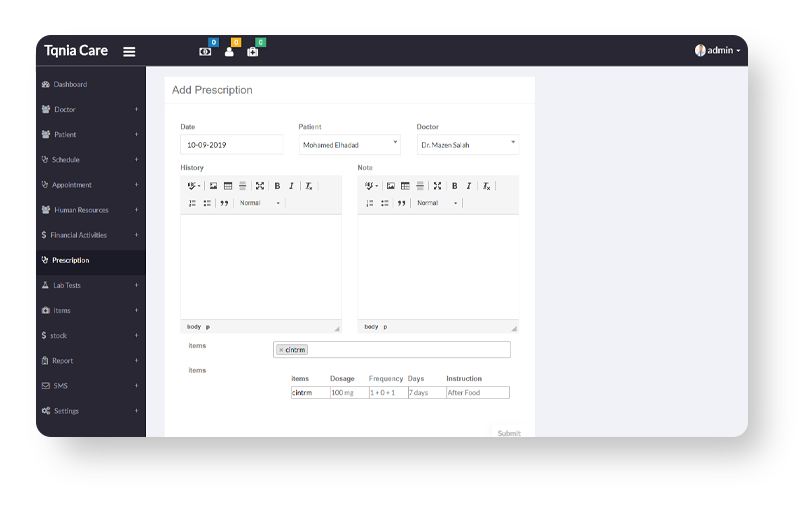Image resolution: width=800 pixels, height=516 pixels.
Task: Click the Date input field
Action: click(x=232, y=145)
